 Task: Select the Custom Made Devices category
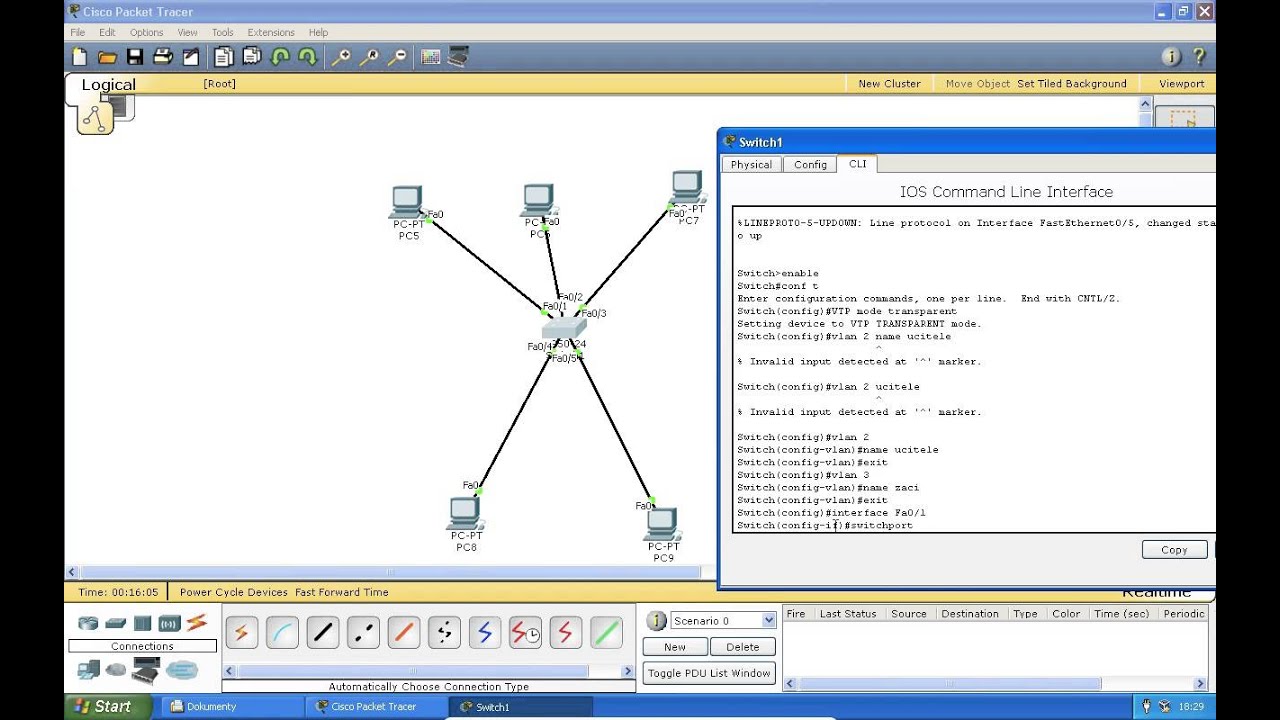[x=146, y=669]
